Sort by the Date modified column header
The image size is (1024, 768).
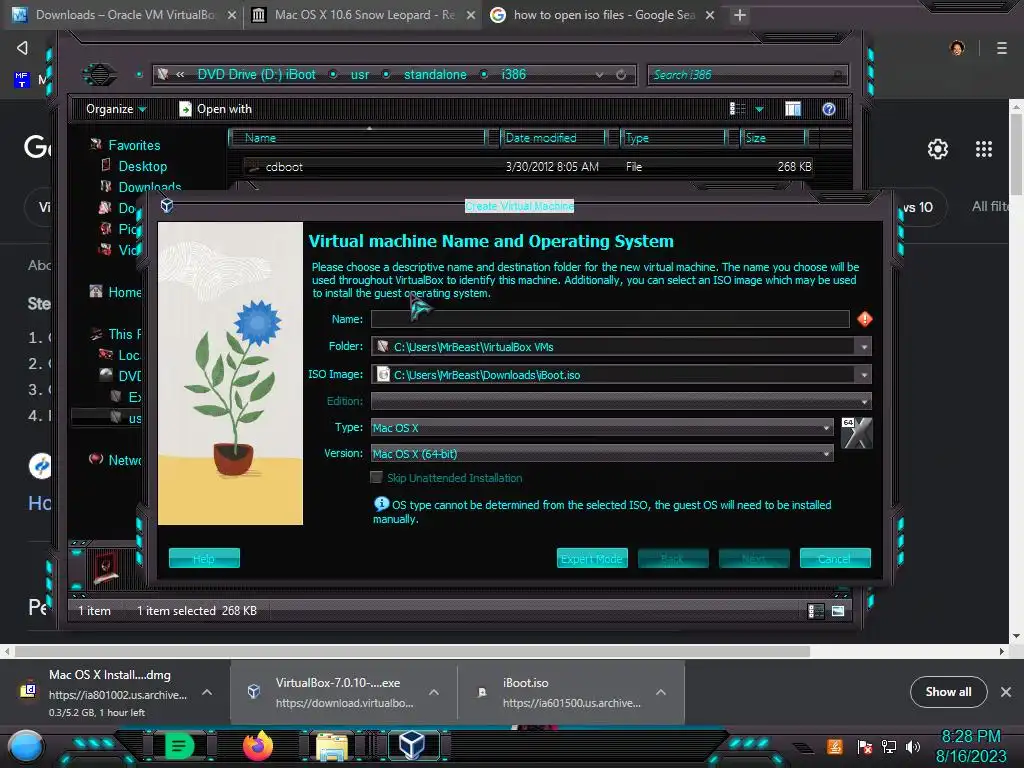552,138
